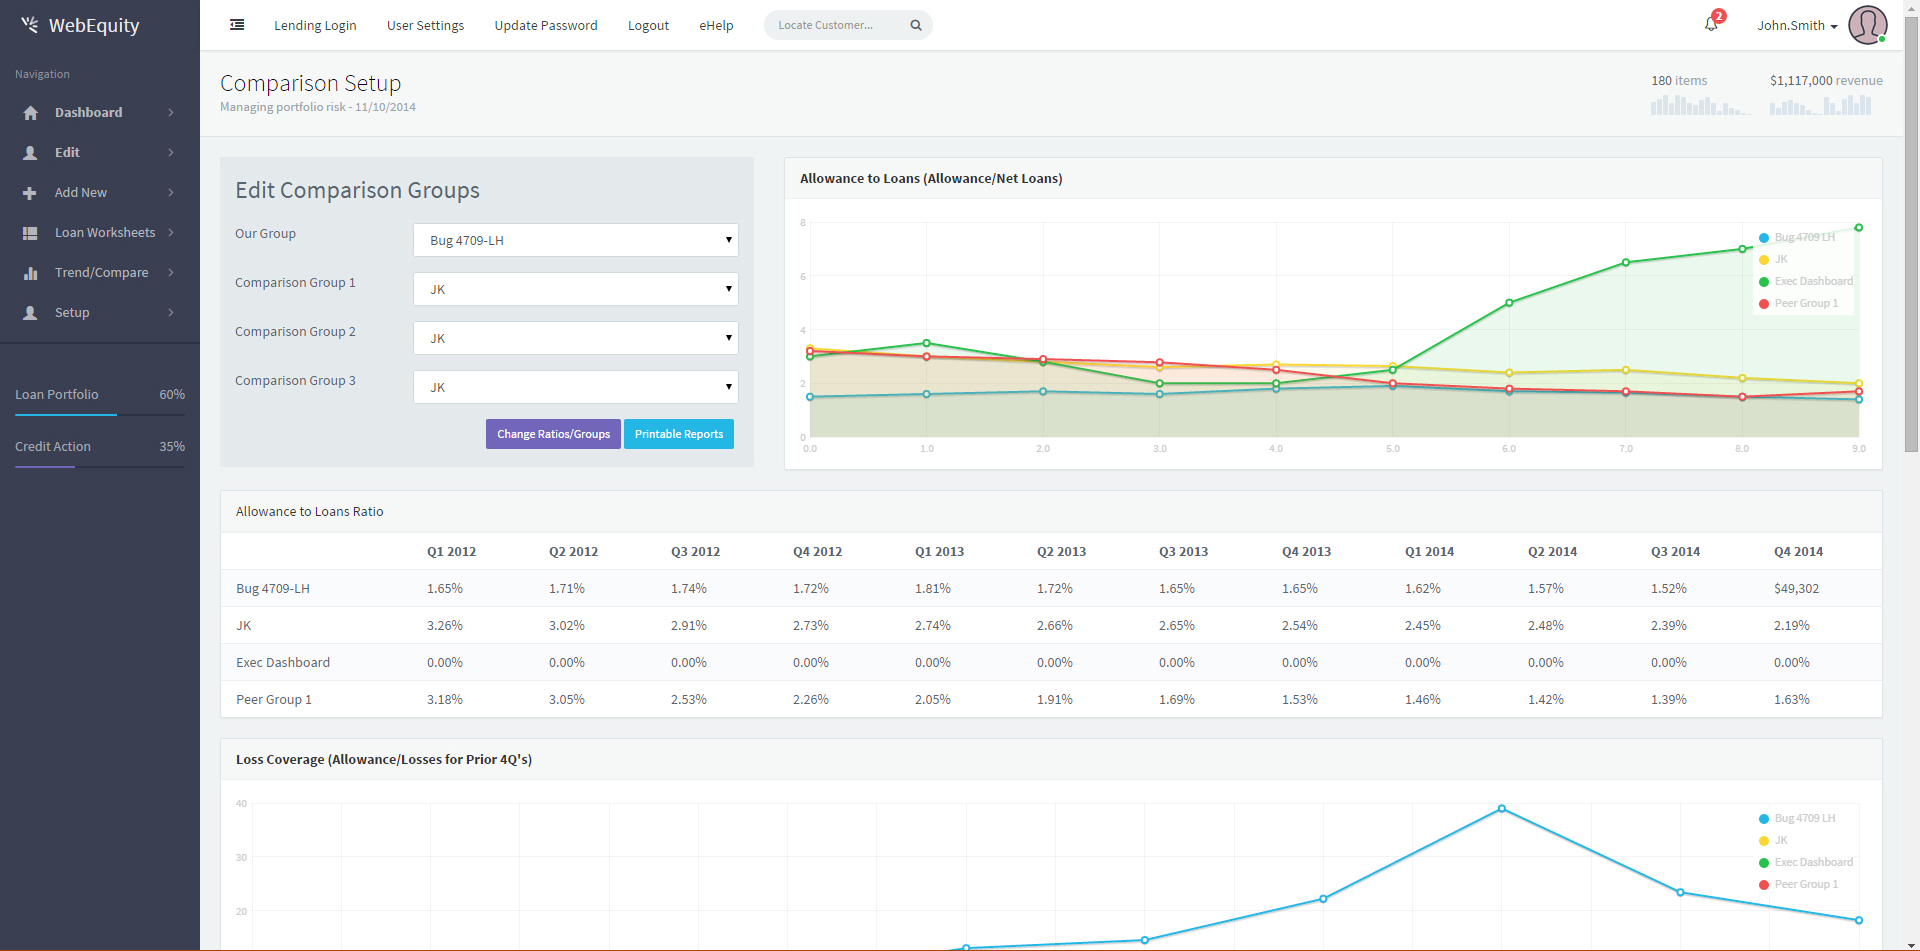The width and height of the screenshot is (1920, 951).
Task: Click the Trend/Compare bar chart icon
Action: click(30, 273)
